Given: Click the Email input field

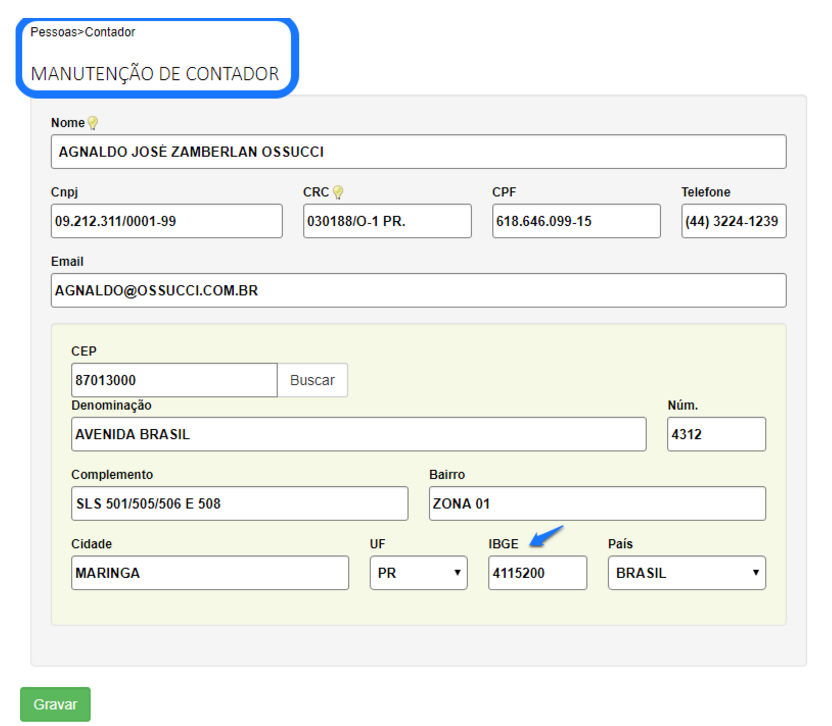Looking at the screenshot, I should 418,290.
